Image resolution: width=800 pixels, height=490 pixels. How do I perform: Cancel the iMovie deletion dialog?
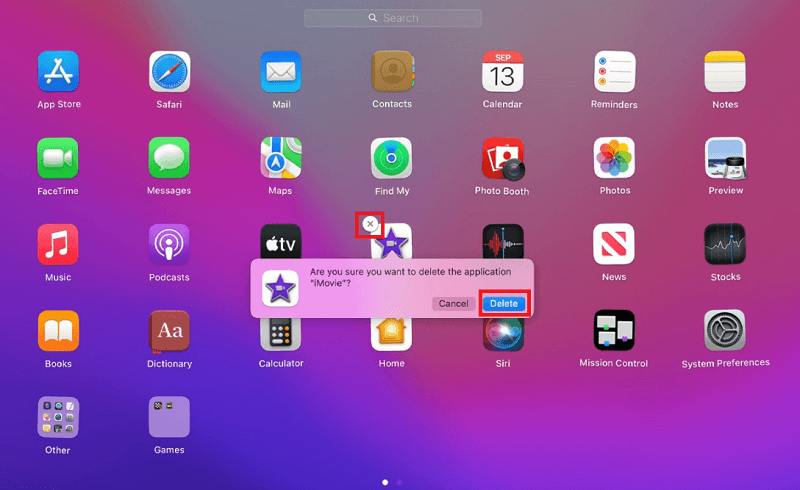pyautogui.click(x=453, y=303)
